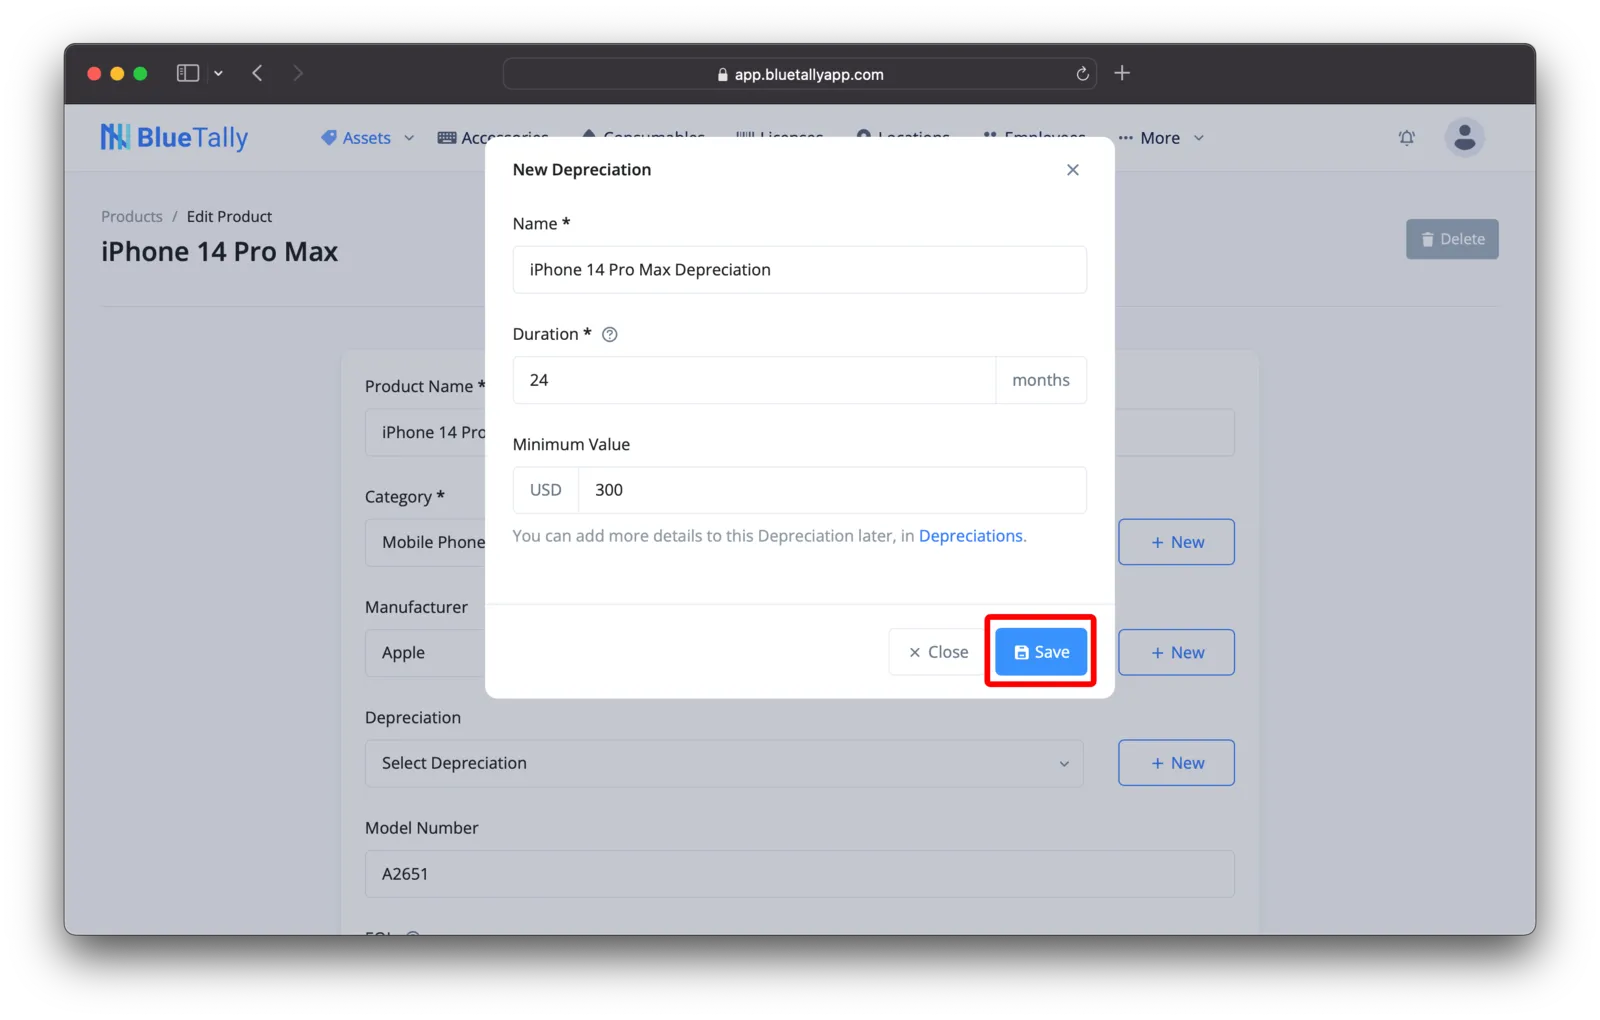Expand the Assets dropdown chevron
The image size is (1600, 1020).
409,138
